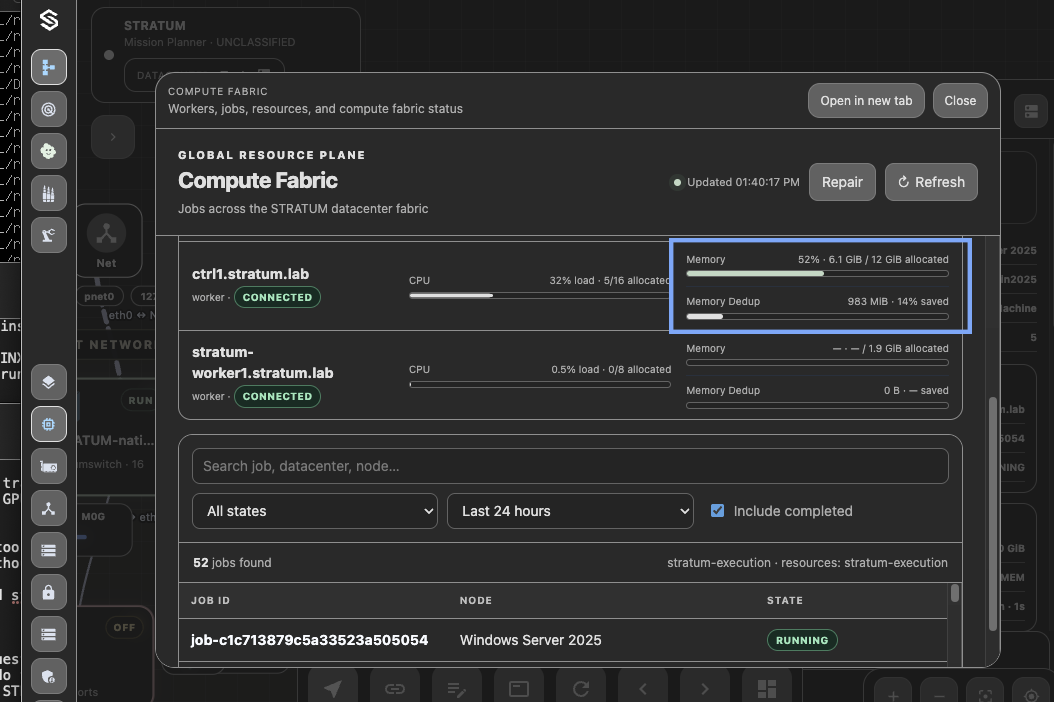This screenshot has height=702, width=1054.
Task: Open the Last 24 hours time dropdown
Action: point(570,511)
